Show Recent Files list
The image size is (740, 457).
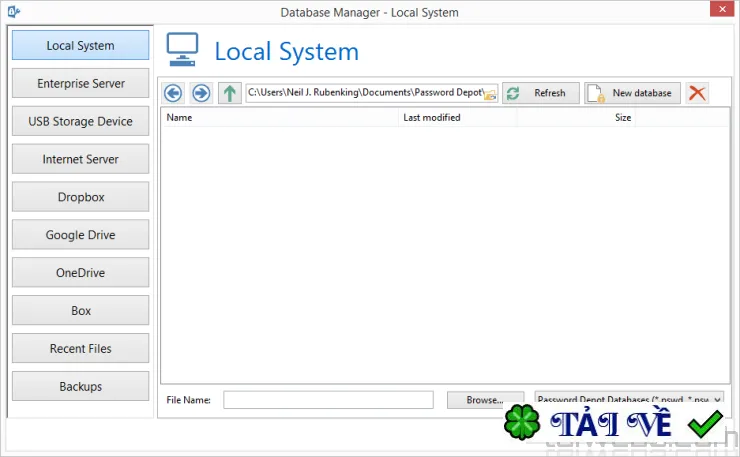point(81,348)
